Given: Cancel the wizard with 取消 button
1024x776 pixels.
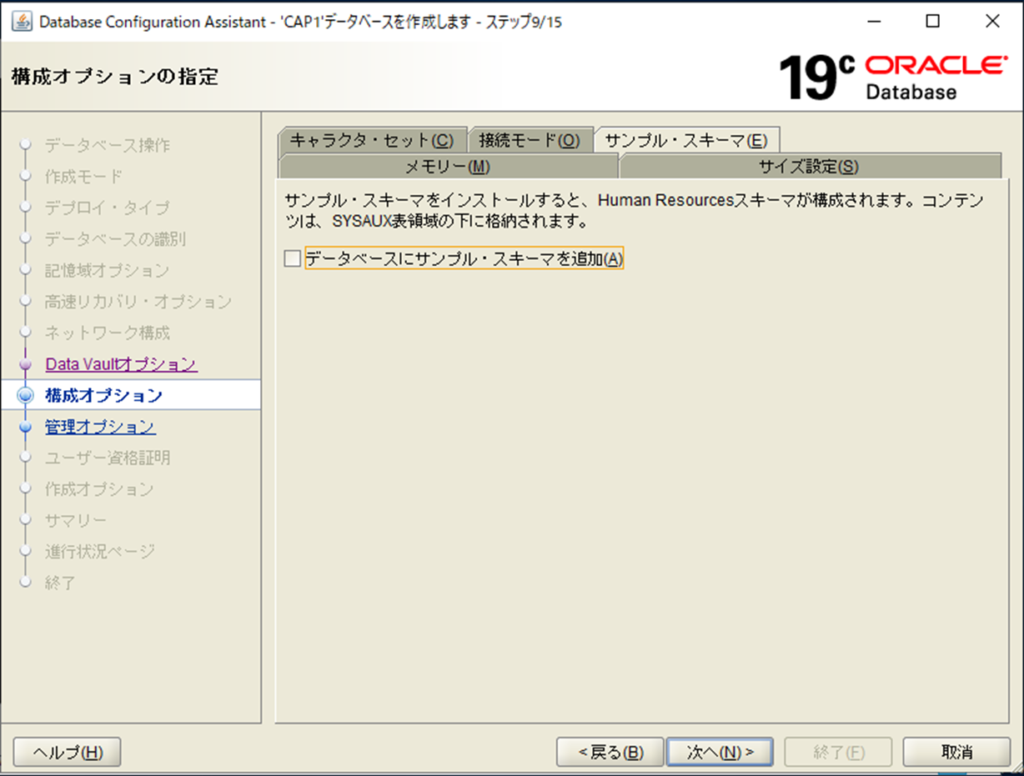Looking at the screenshot, I should (956, 752).
